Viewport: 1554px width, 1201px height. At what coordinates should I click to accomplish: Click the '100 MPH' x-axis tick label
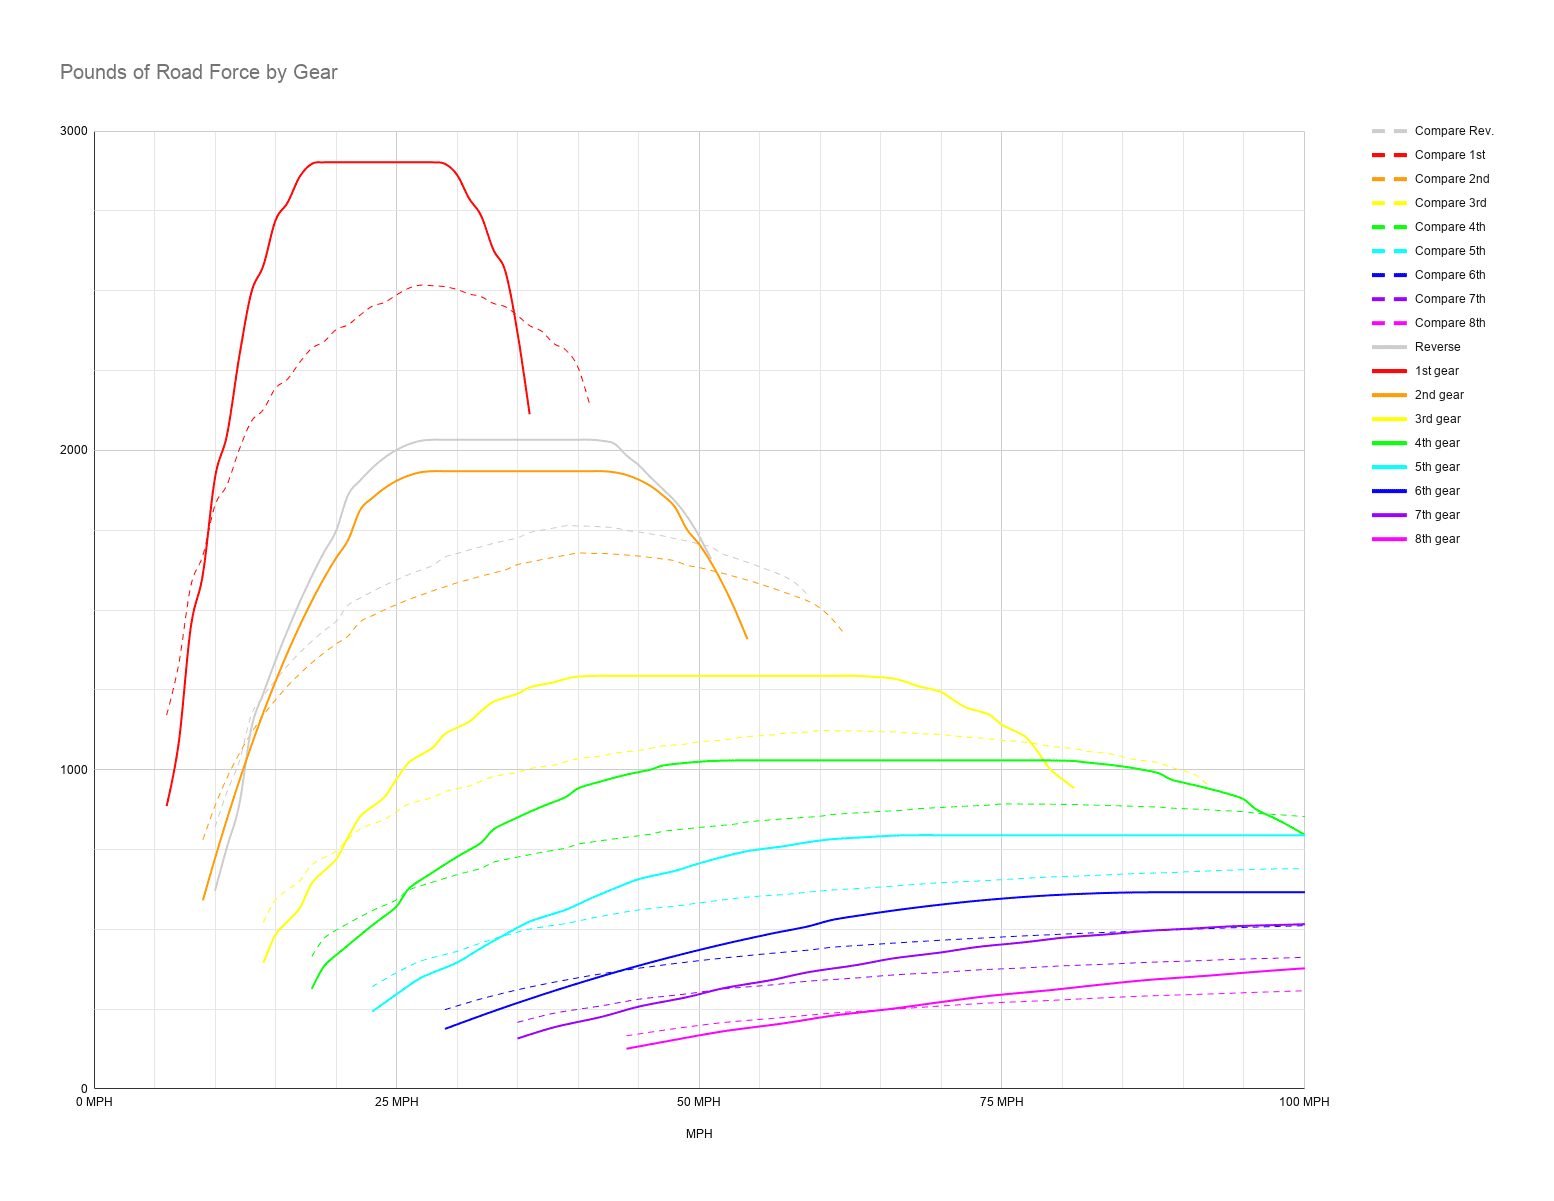1304,1102
